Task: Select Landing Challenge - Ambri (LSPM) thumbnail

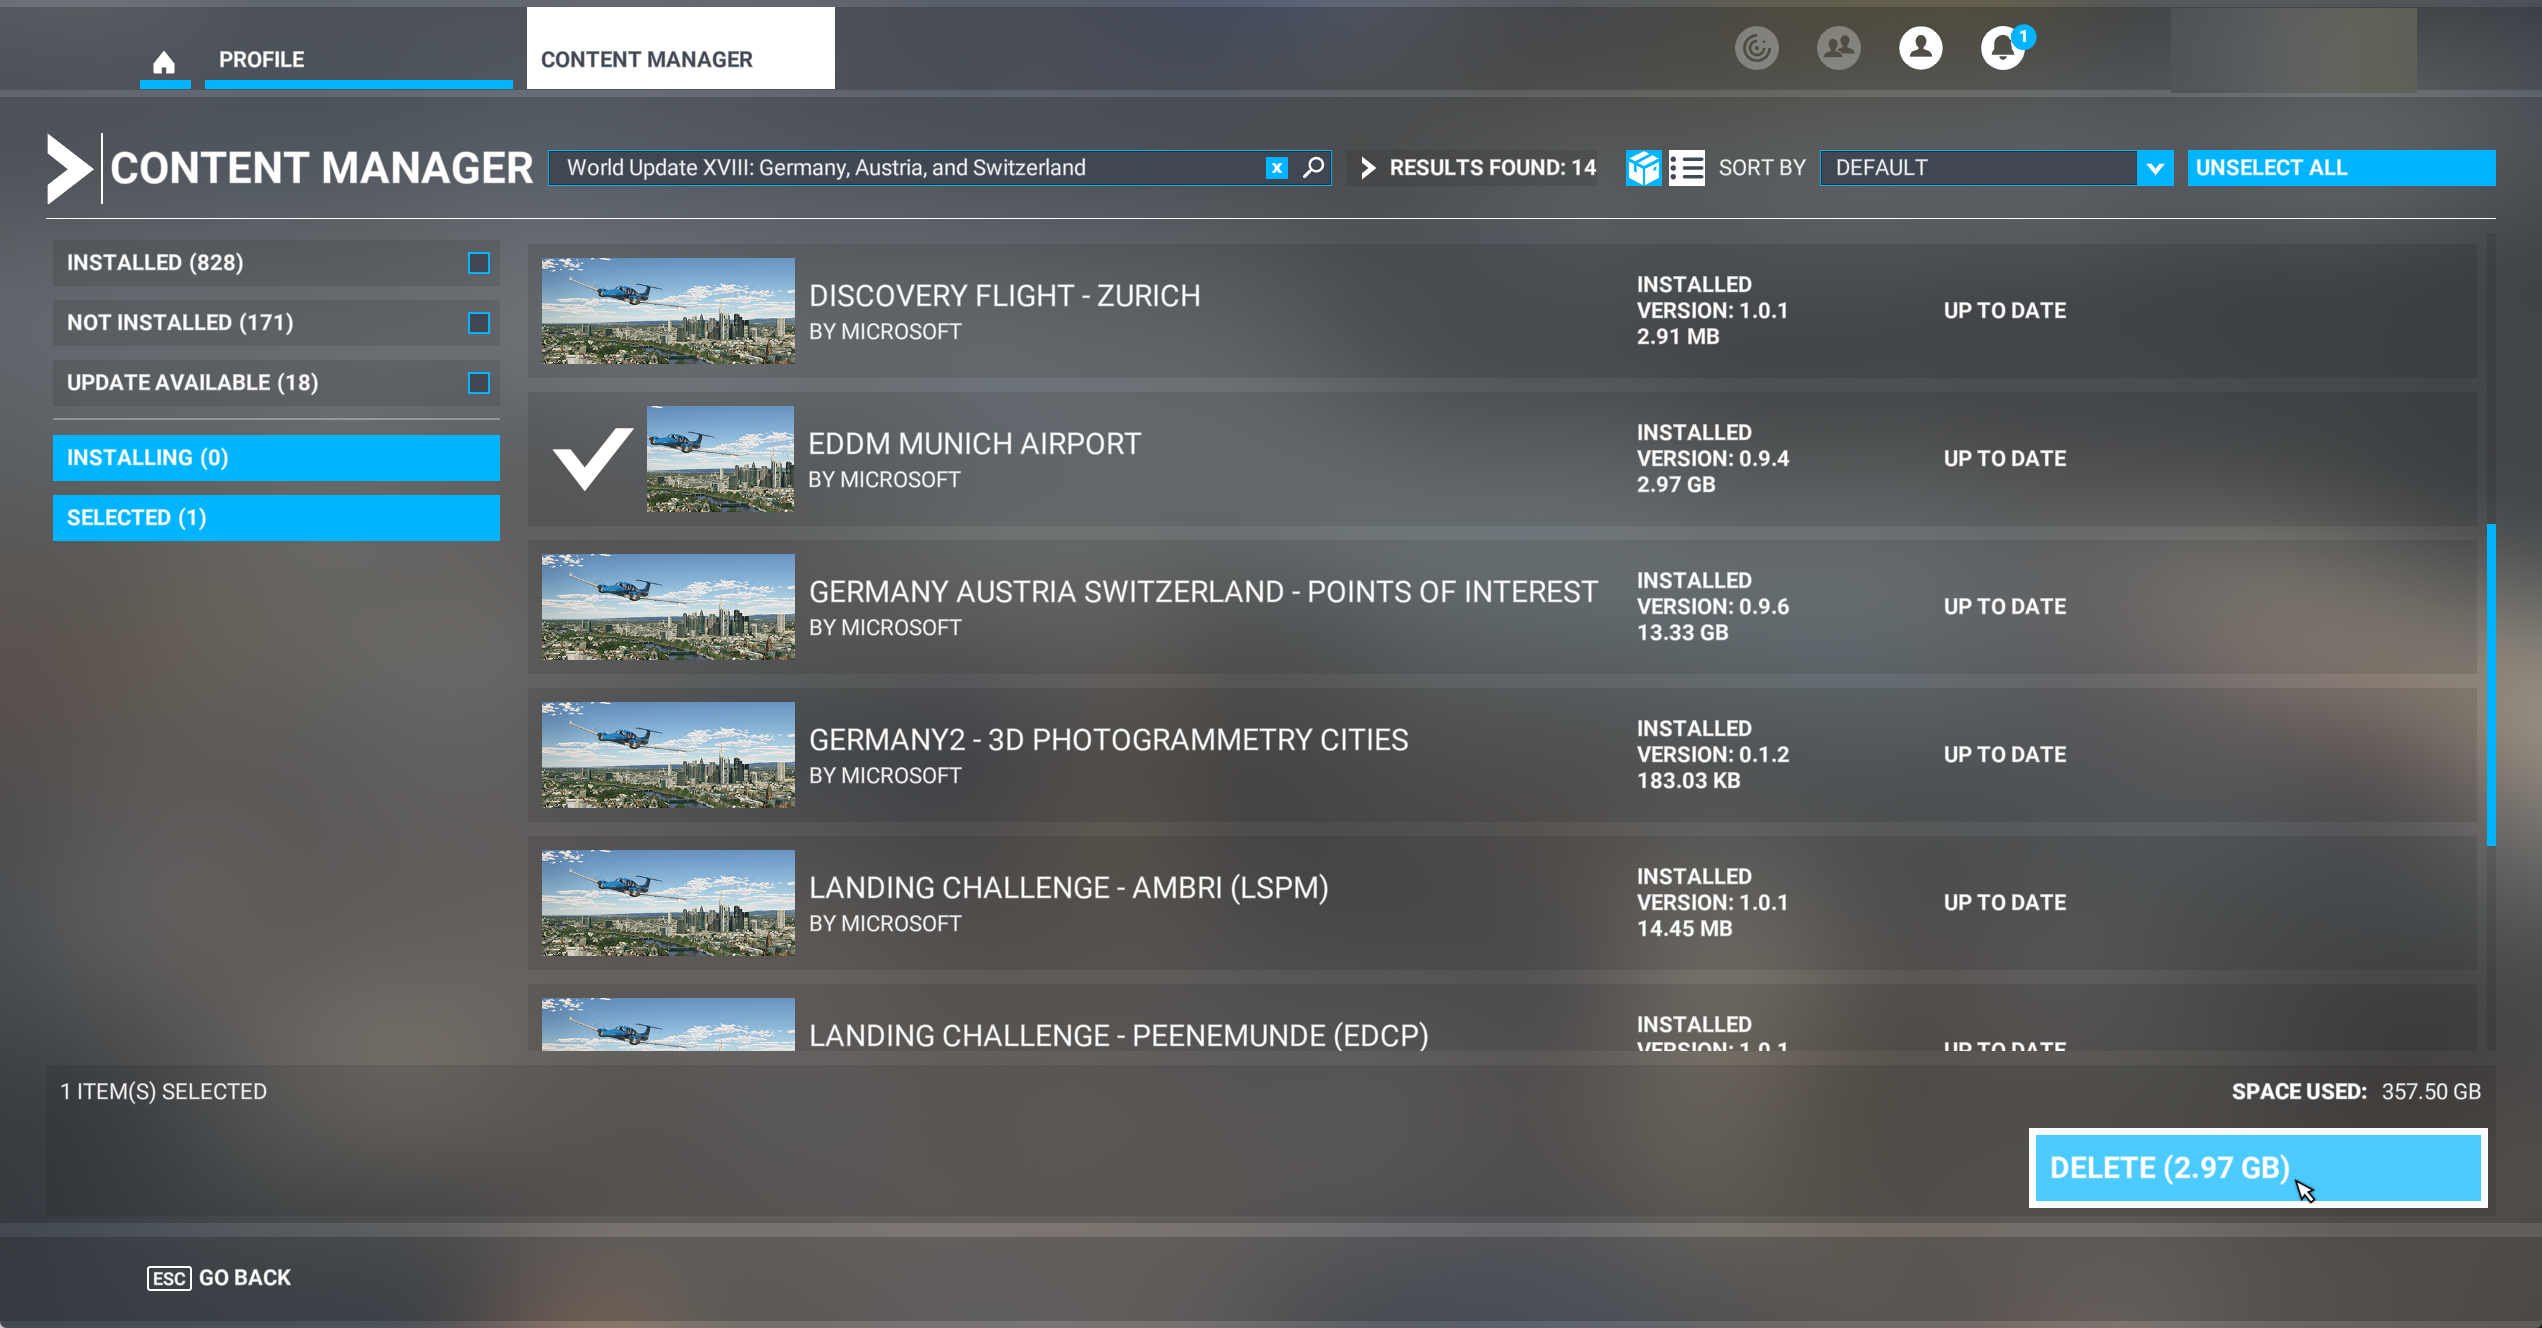Action: (668, 903)
